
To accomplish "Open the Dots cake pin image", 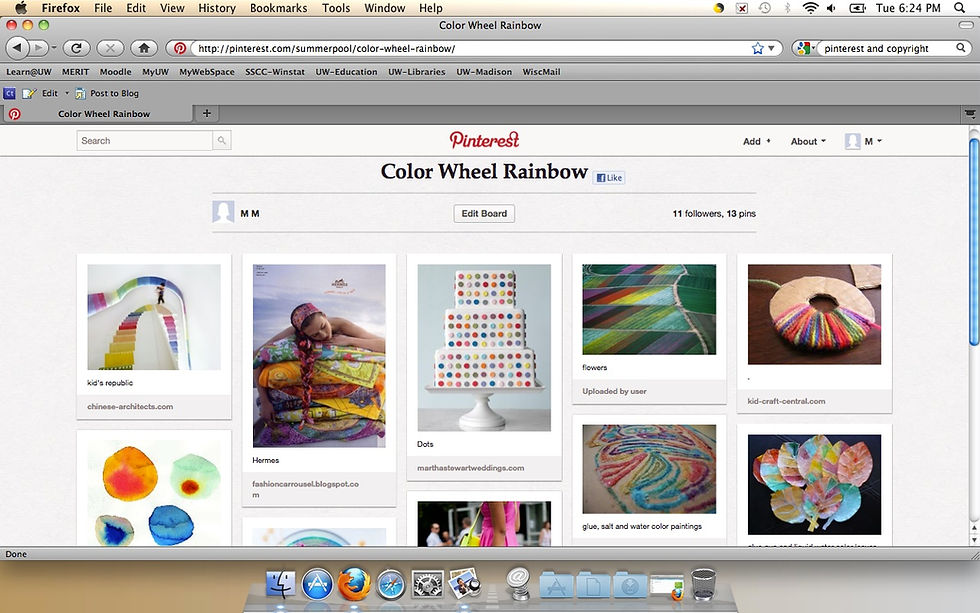I will click(484, 347).
